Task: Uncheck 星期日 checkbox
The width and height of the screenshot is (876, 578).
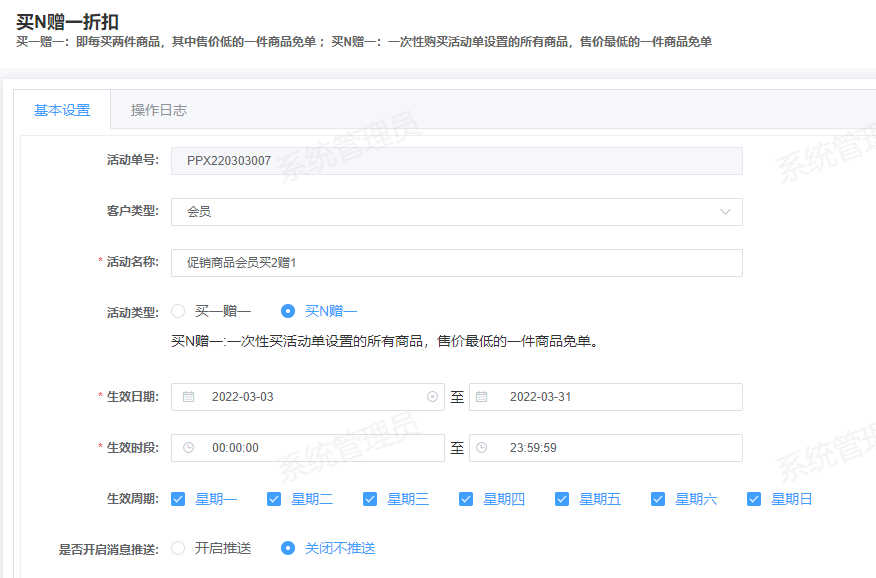Action: click(754, 499)
